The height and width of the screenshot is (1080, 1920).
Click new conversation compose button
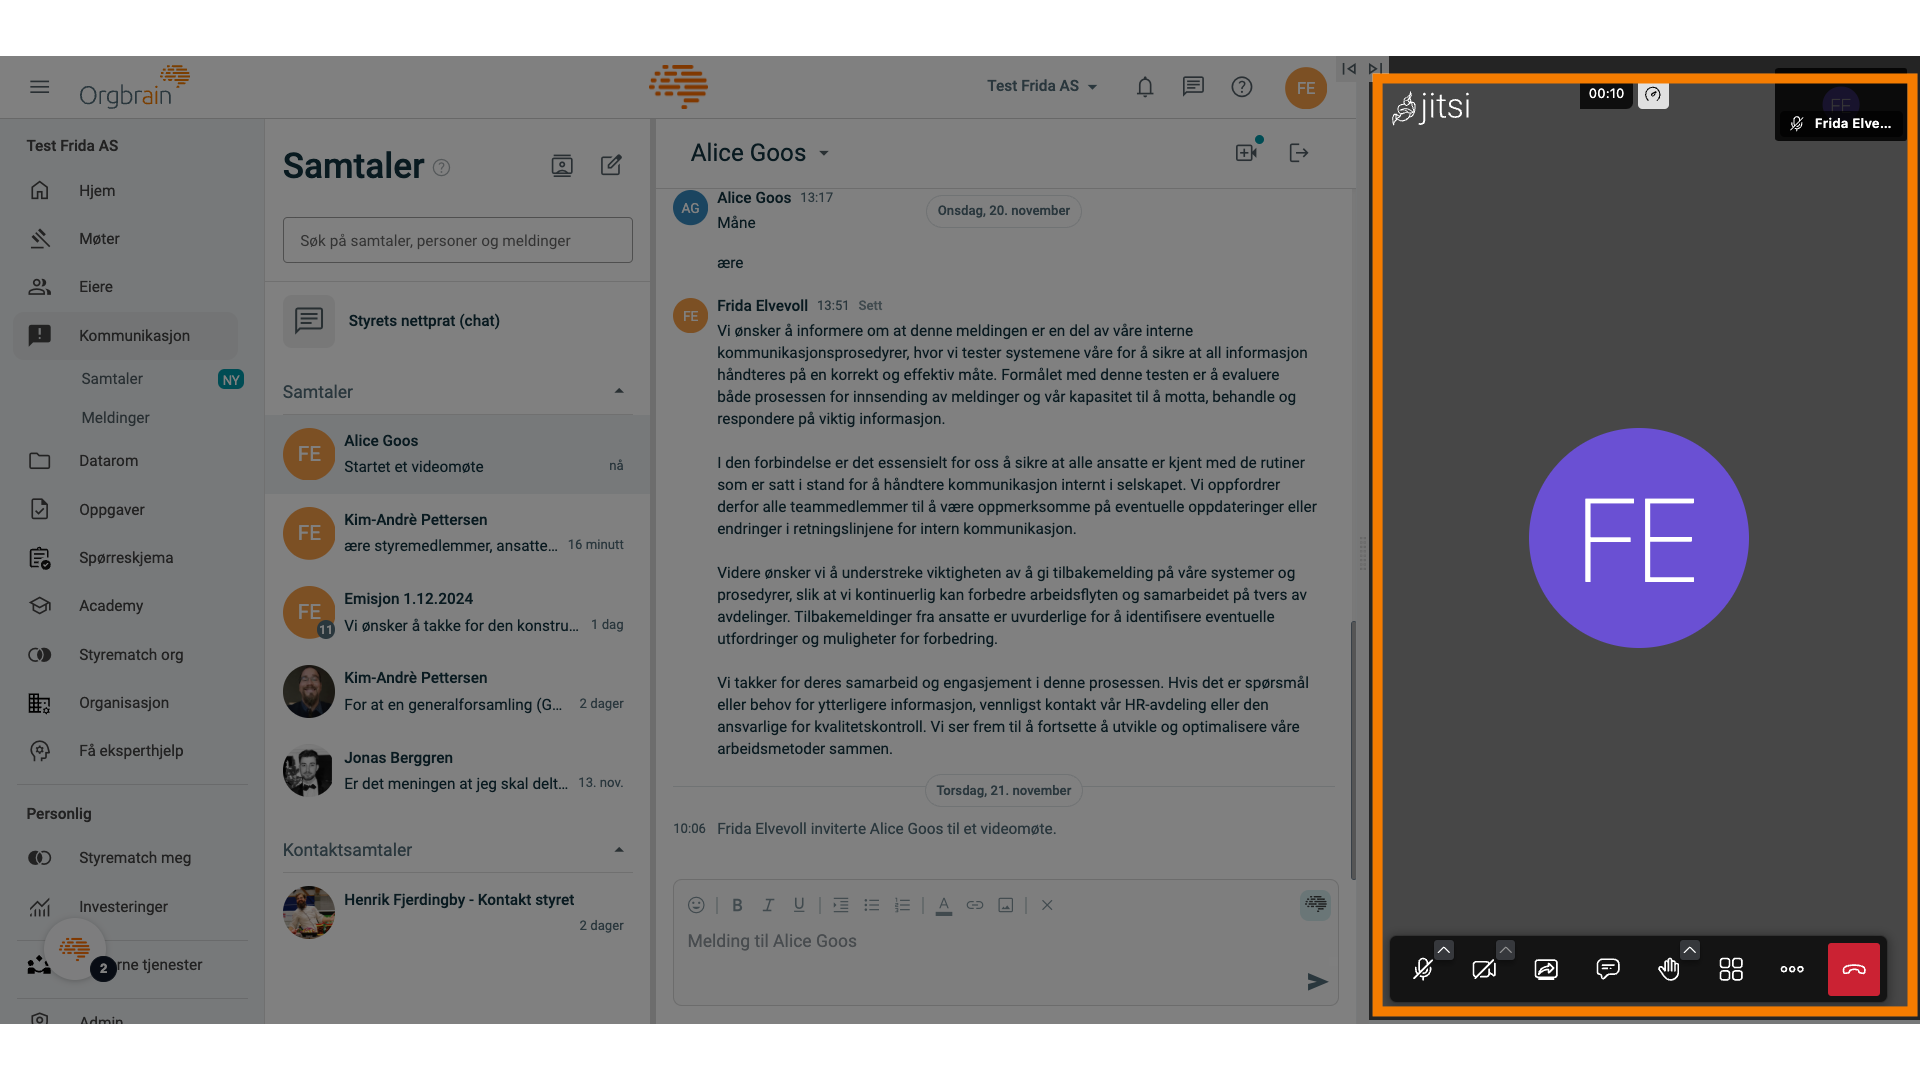pos(611,165)
